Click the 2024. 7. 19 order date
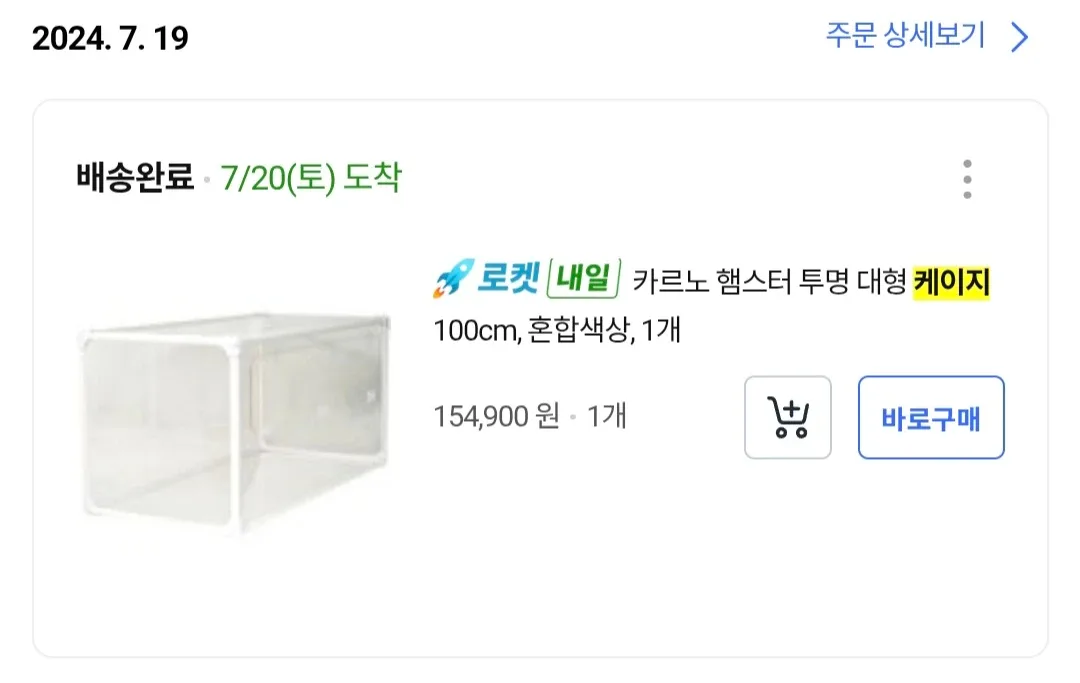This screenshot has width=1080, height=683. pos(110,38)
